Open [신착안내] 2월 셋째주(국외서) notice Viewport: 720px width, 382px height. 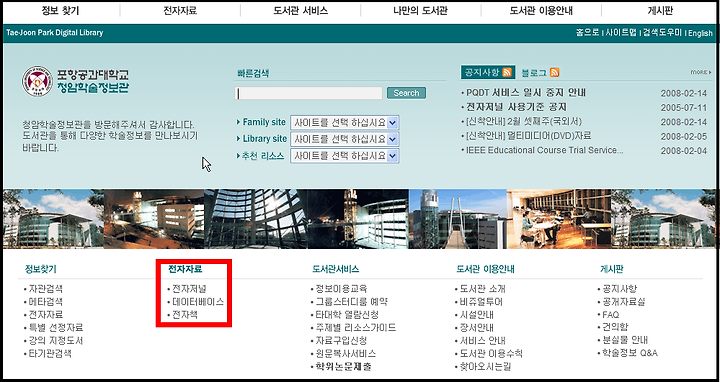(x=523, y=122)
